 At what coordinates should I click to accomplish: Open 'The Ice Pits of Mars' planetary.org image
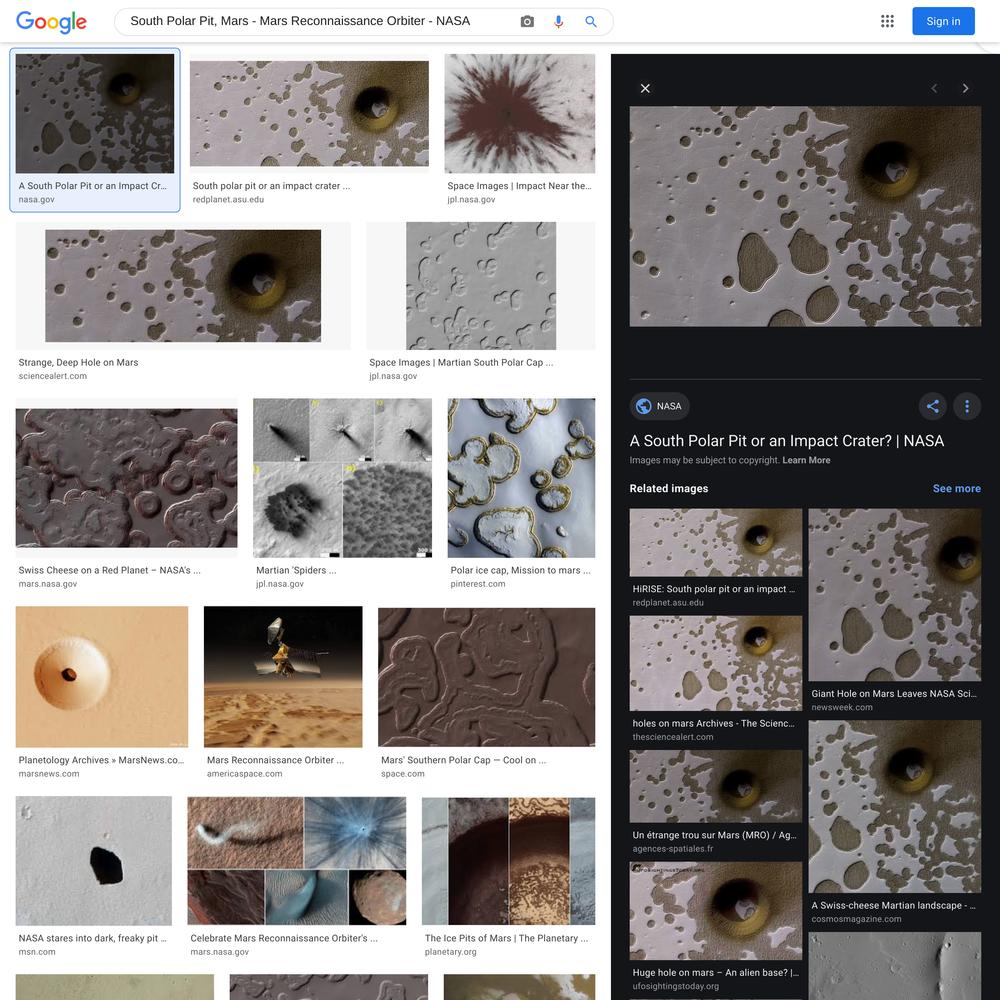coord(508,860)
